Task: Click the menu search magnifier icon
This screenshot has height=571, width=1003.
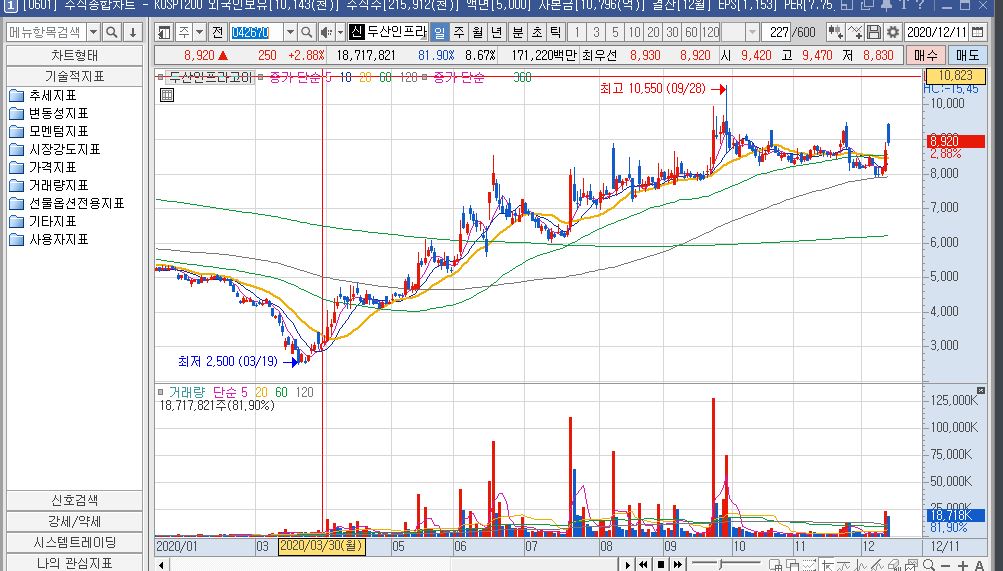Action: pyautogui.click(x=111, y=32)
